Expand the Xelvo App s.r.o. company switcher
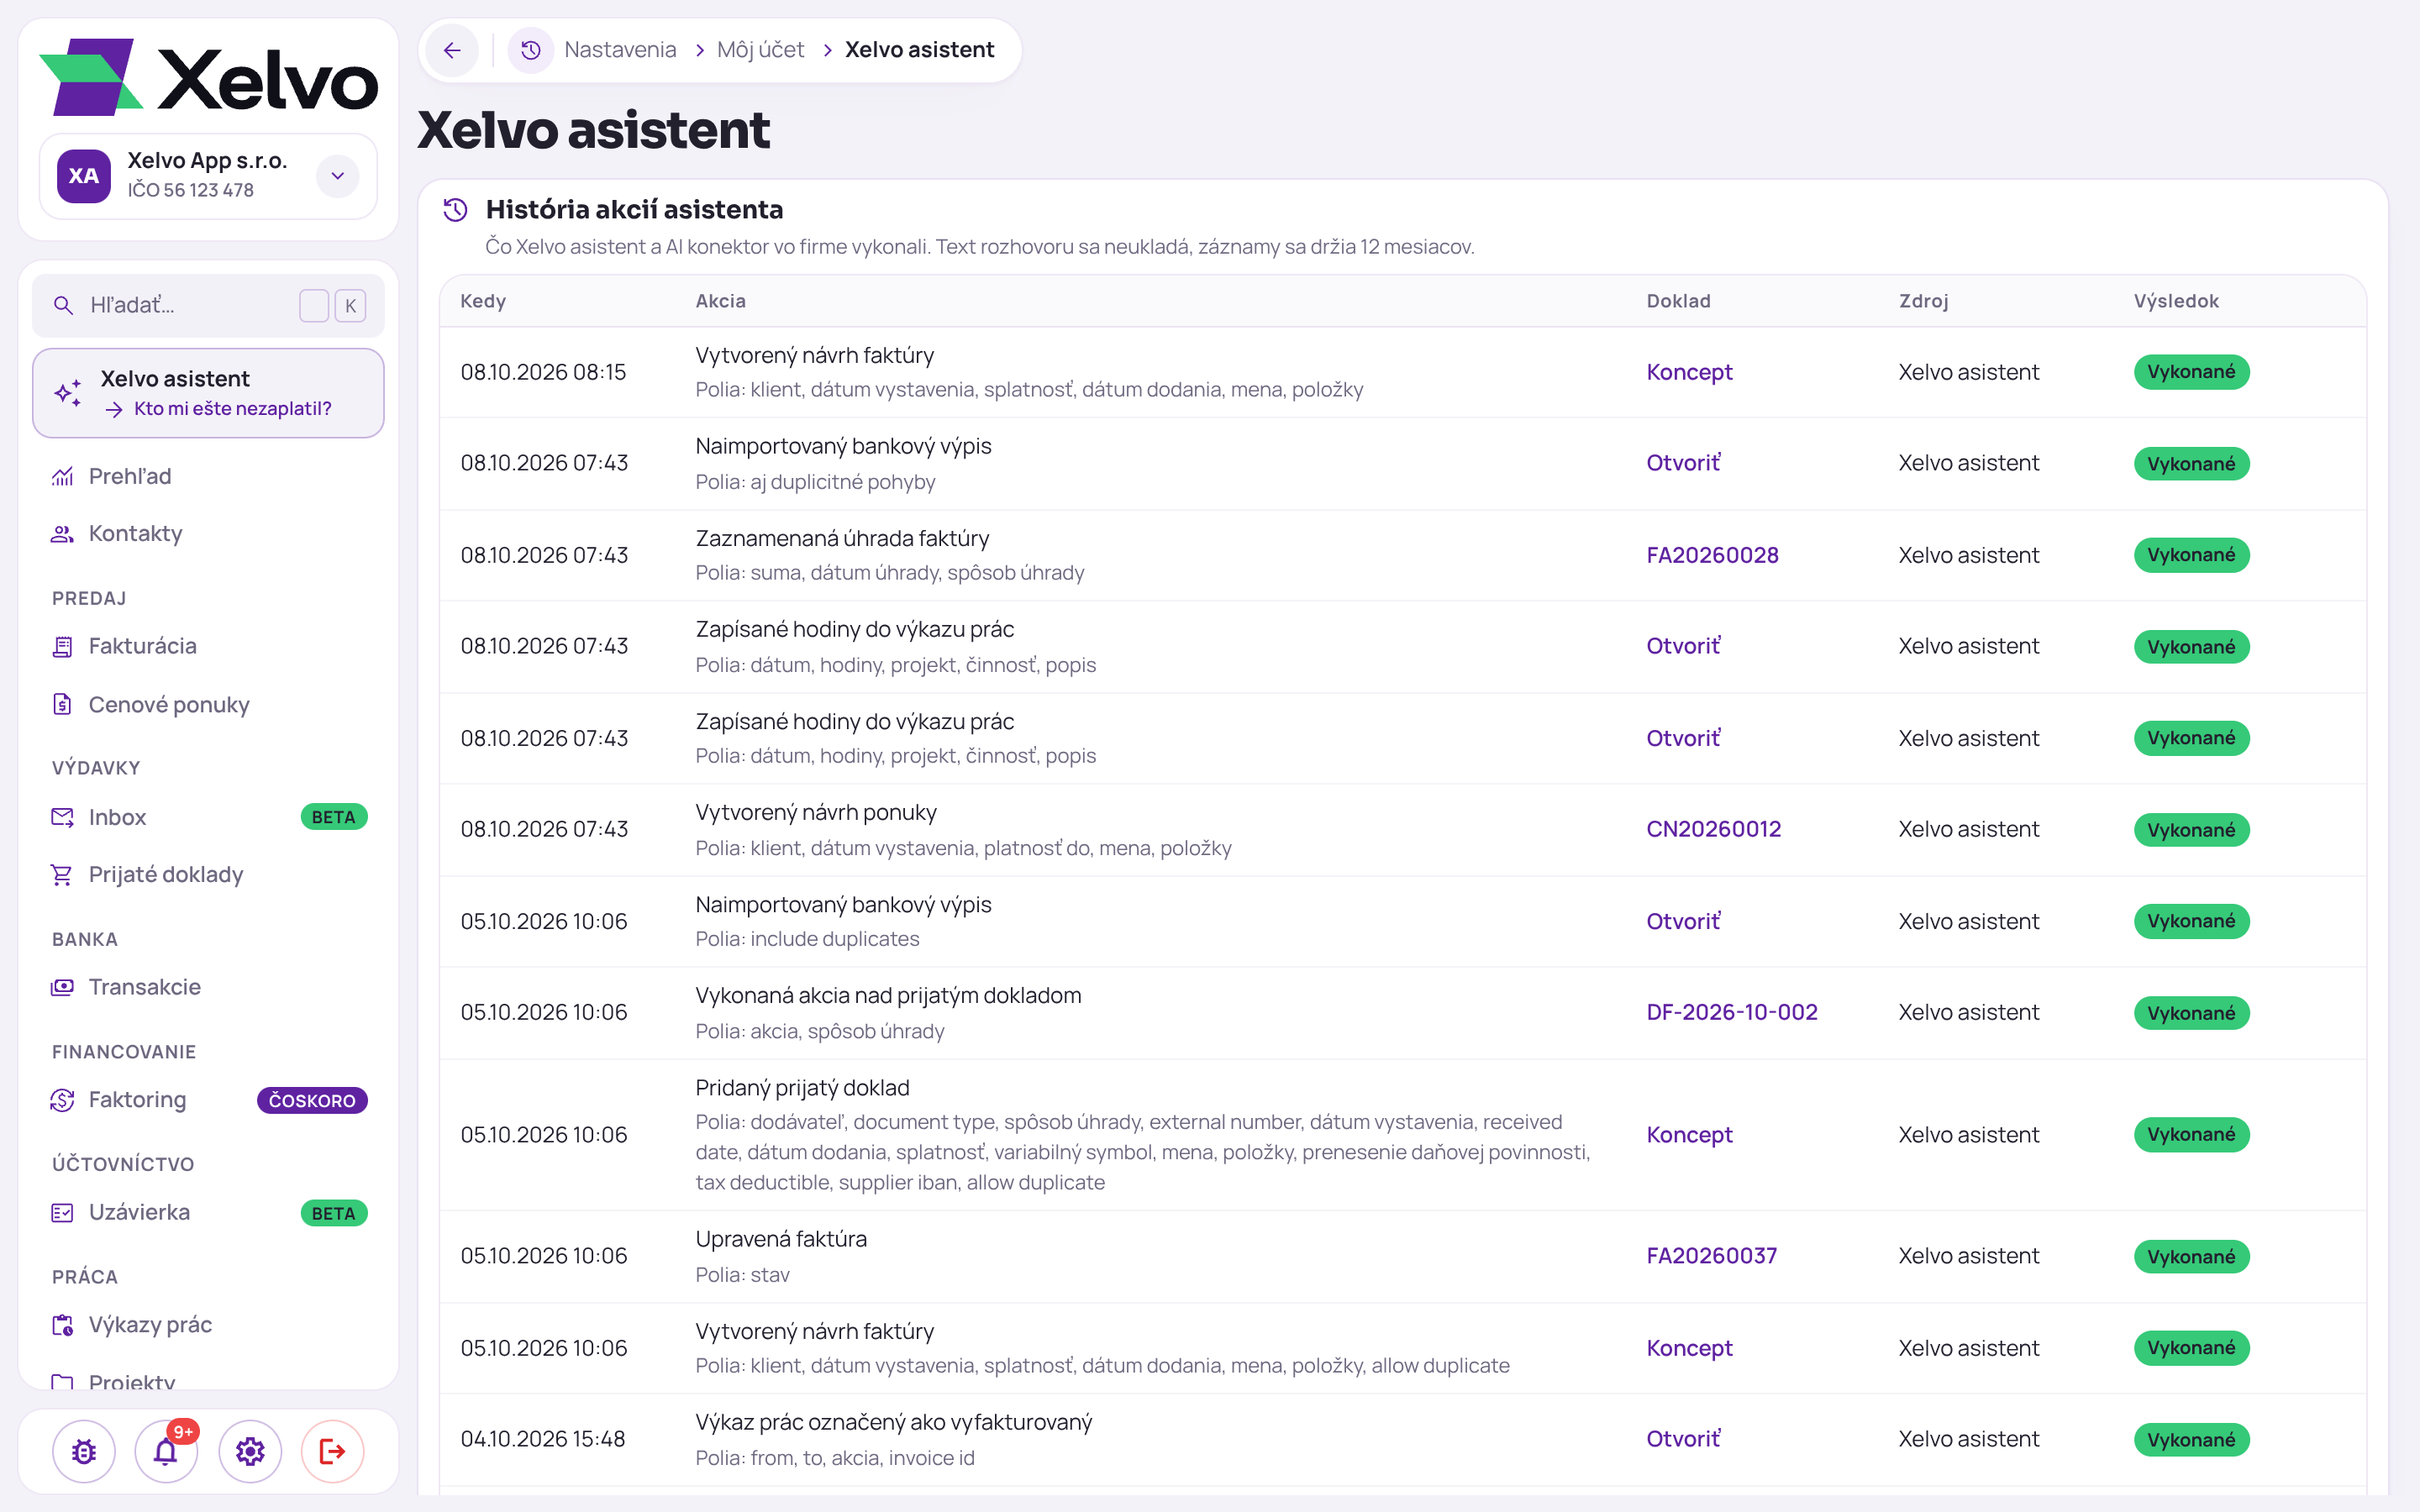This screenshot has height=1512, width=2420. tap(338, 176)
